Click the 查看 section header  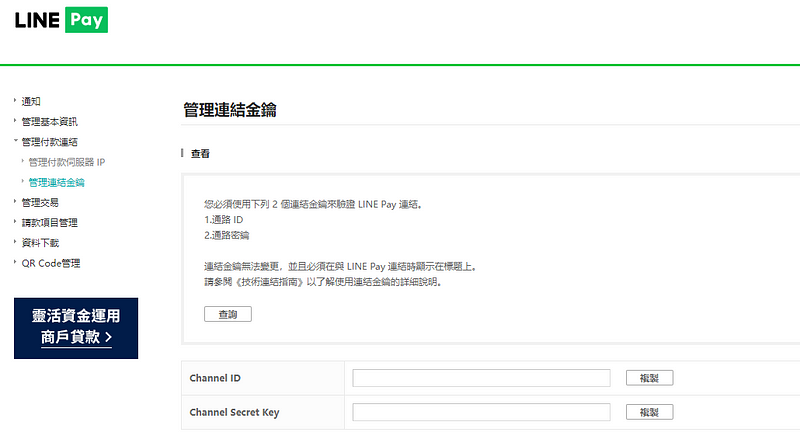coord(200,154)
